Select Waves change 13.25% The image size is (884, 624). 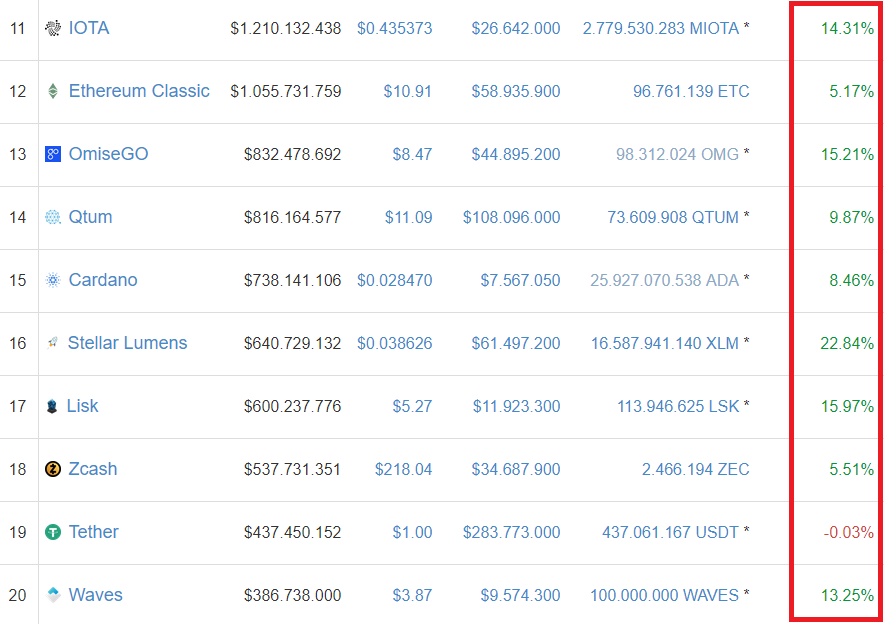pyautogui.click(x=847, y=595)
